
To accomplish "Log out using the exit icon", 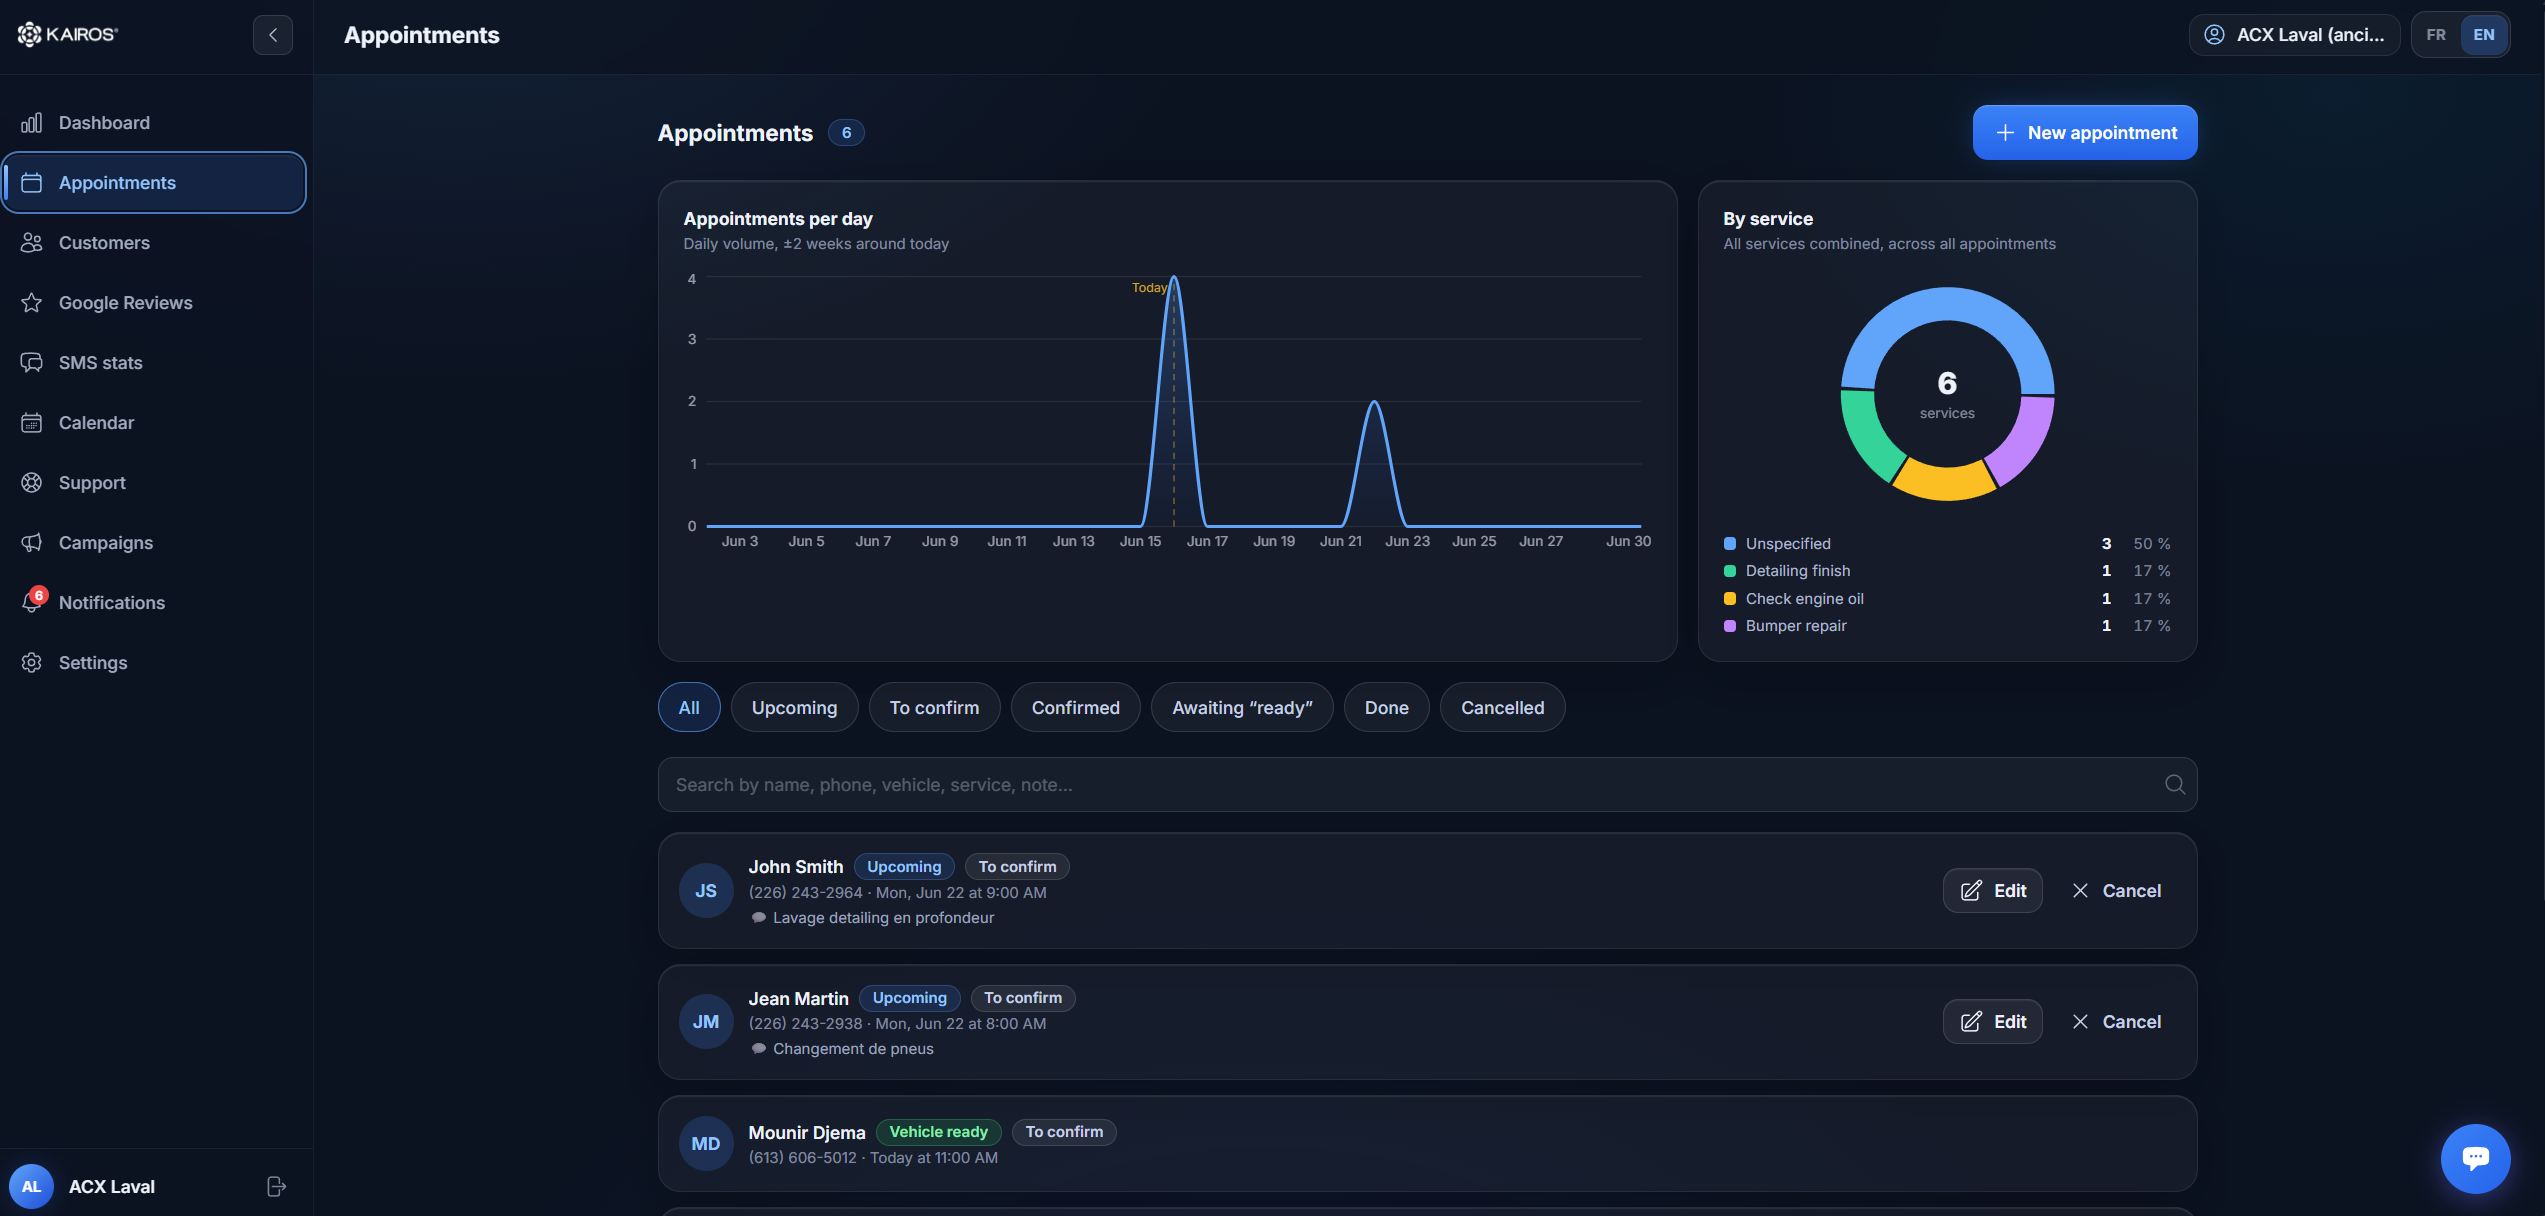I will 277,1187.
